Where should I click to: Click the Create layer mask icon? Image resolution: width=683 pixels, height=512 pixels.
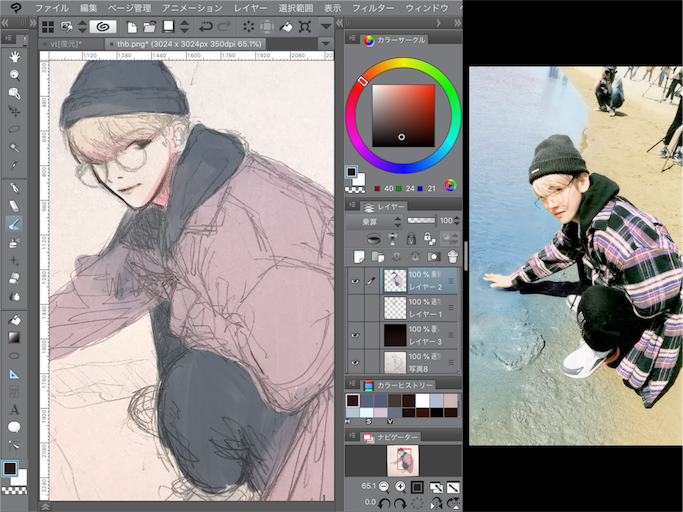pyautogui.click(x=433, y=257)
